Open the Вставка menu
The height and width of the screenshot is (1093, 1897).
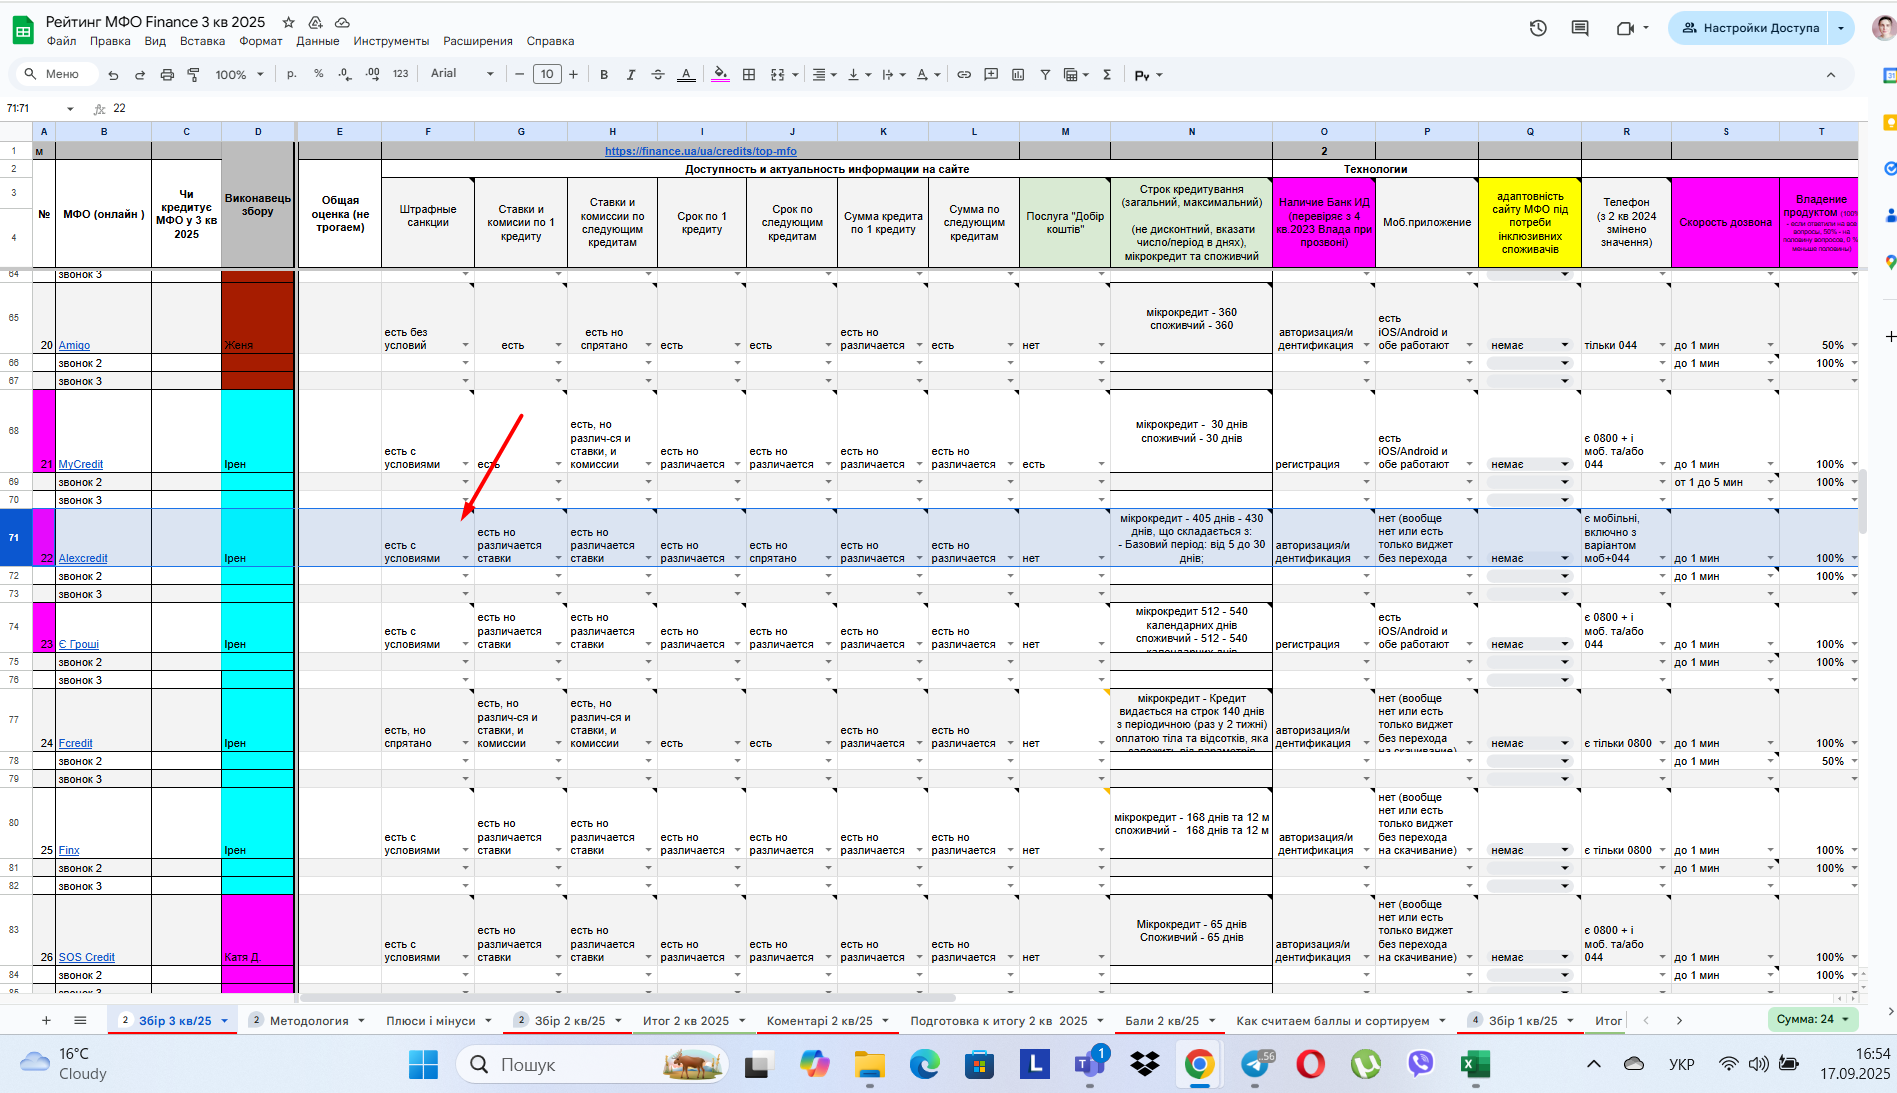[202, 41]
